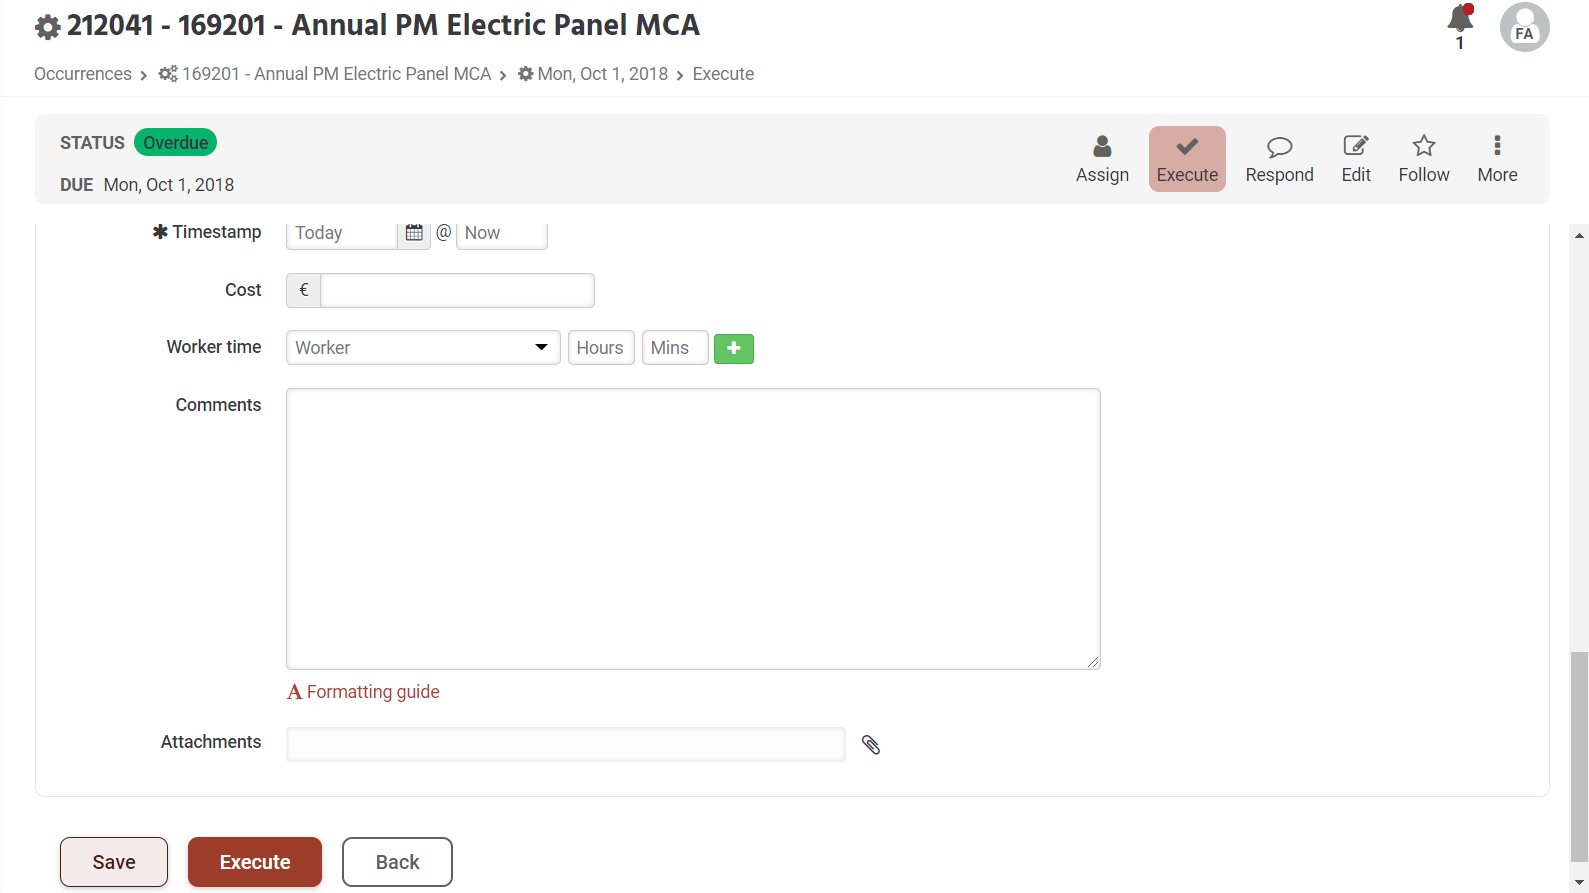Viewport: 1589px width, 893px height.
Task: Open the More options menu
Action: coord(1497,159)
